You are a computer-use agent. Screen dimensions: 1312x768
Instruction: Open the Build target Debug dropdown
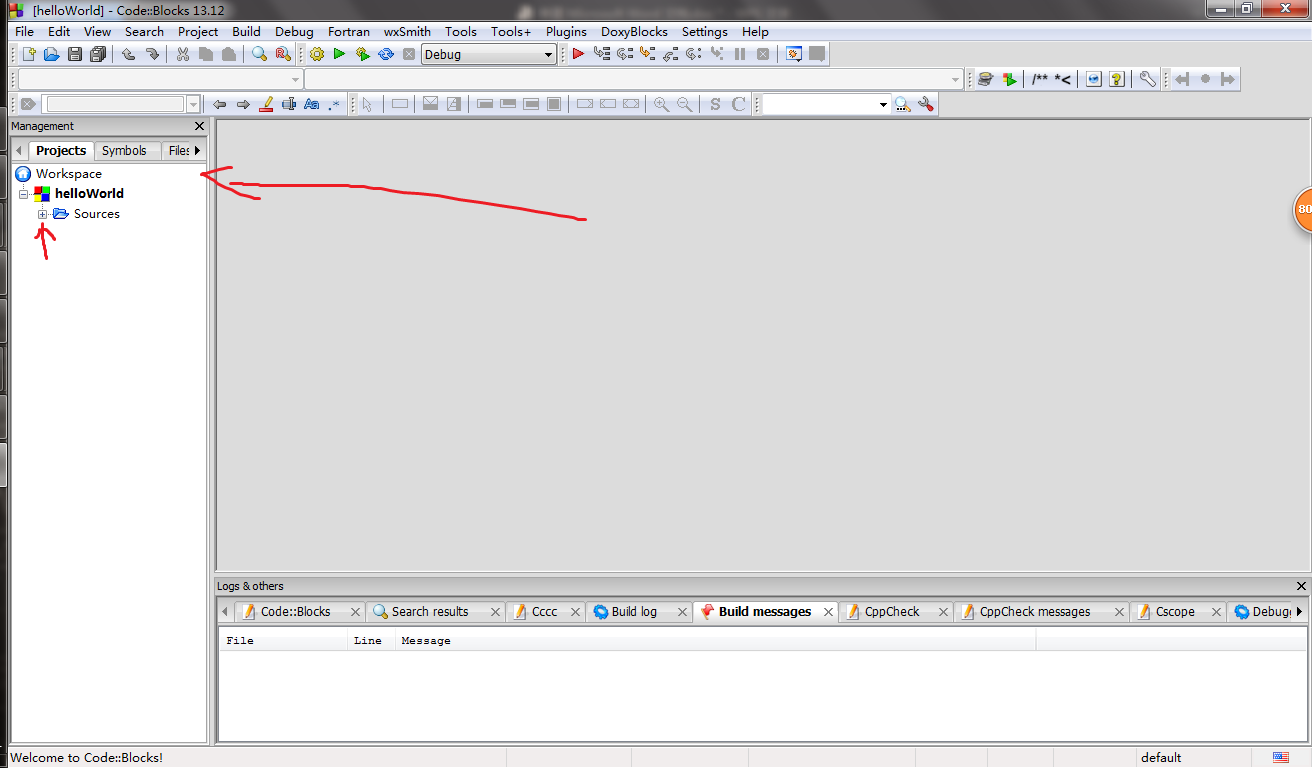point(489,55)
